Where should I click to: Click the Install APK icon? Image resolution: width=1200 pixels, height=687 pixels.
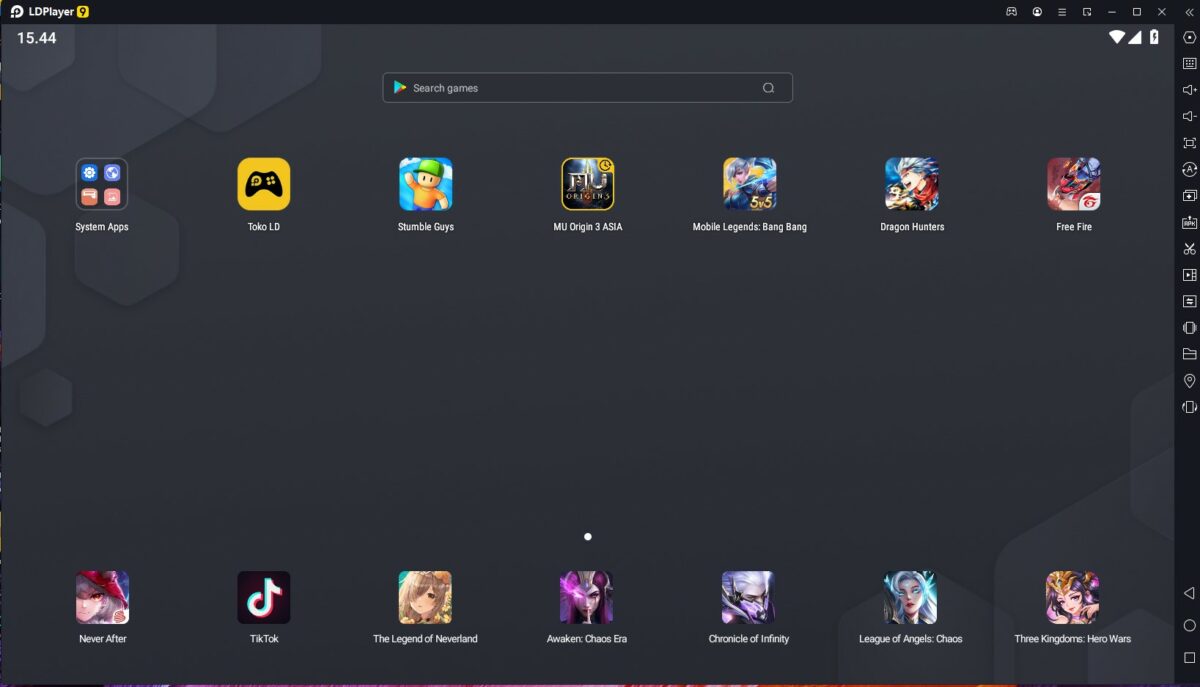pos(1189,222)
